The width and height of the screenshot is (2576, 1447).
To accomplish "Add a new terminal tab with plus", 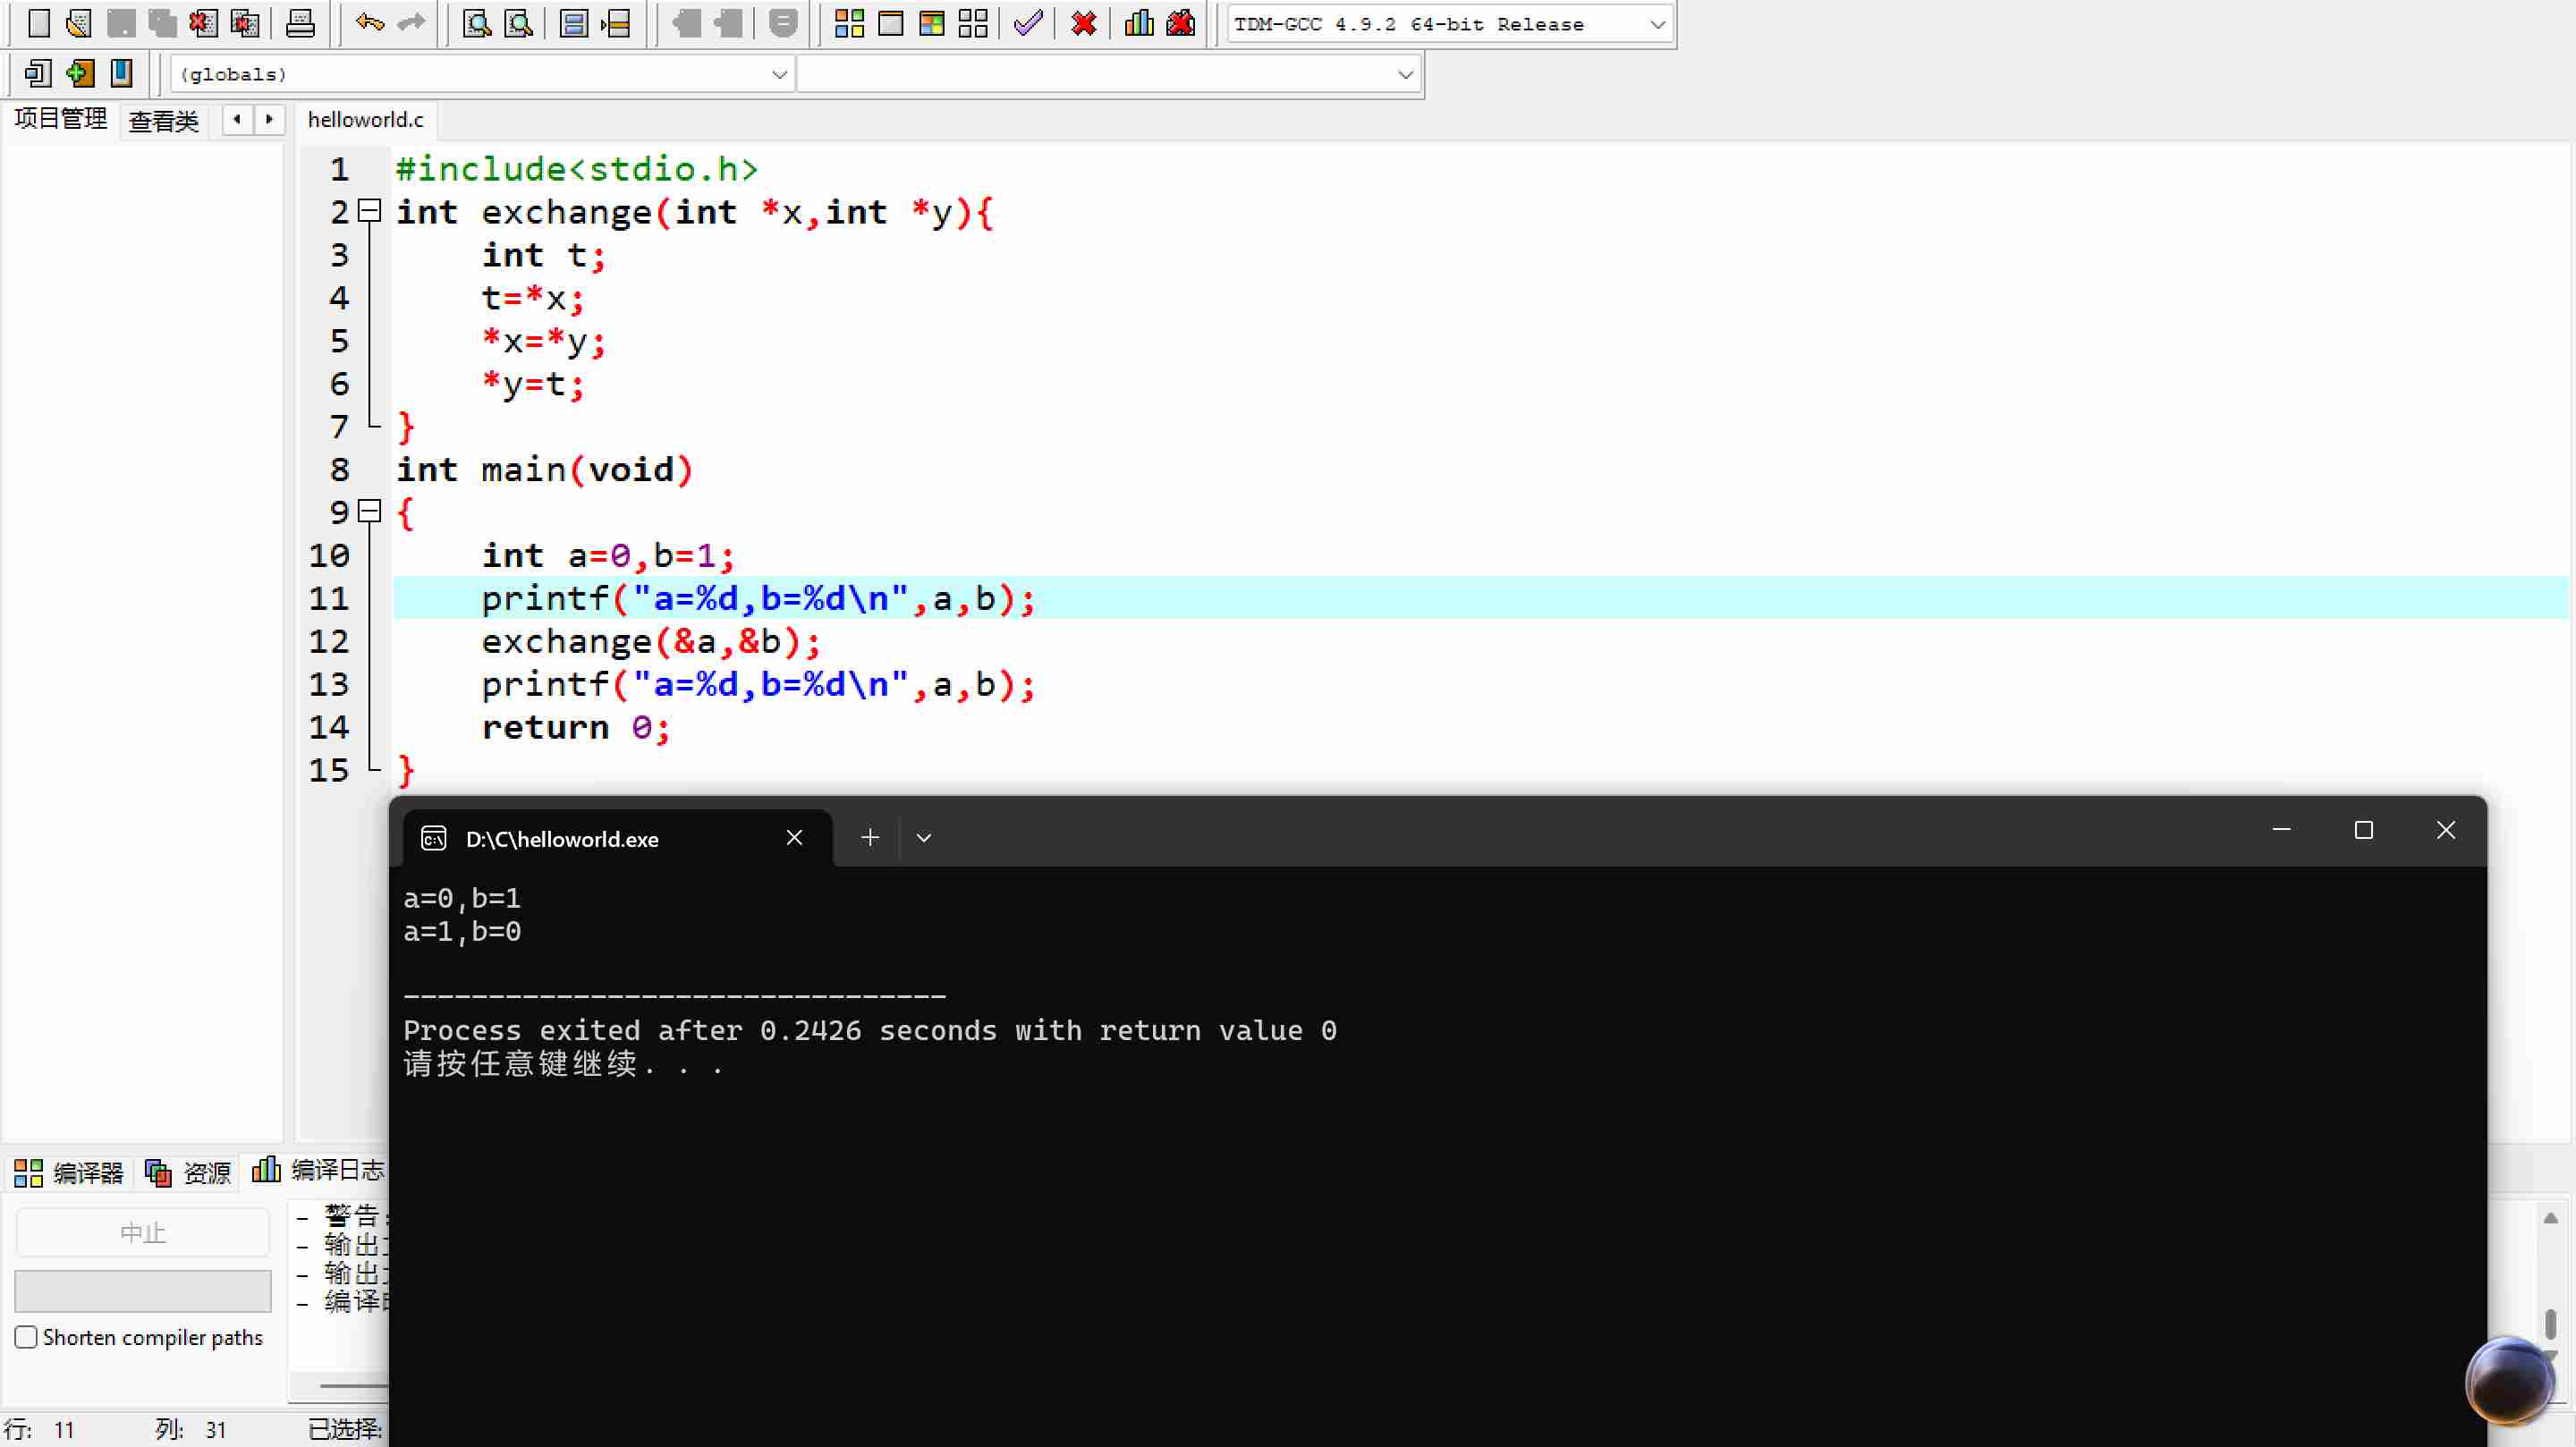I will (x=870, y=838).
